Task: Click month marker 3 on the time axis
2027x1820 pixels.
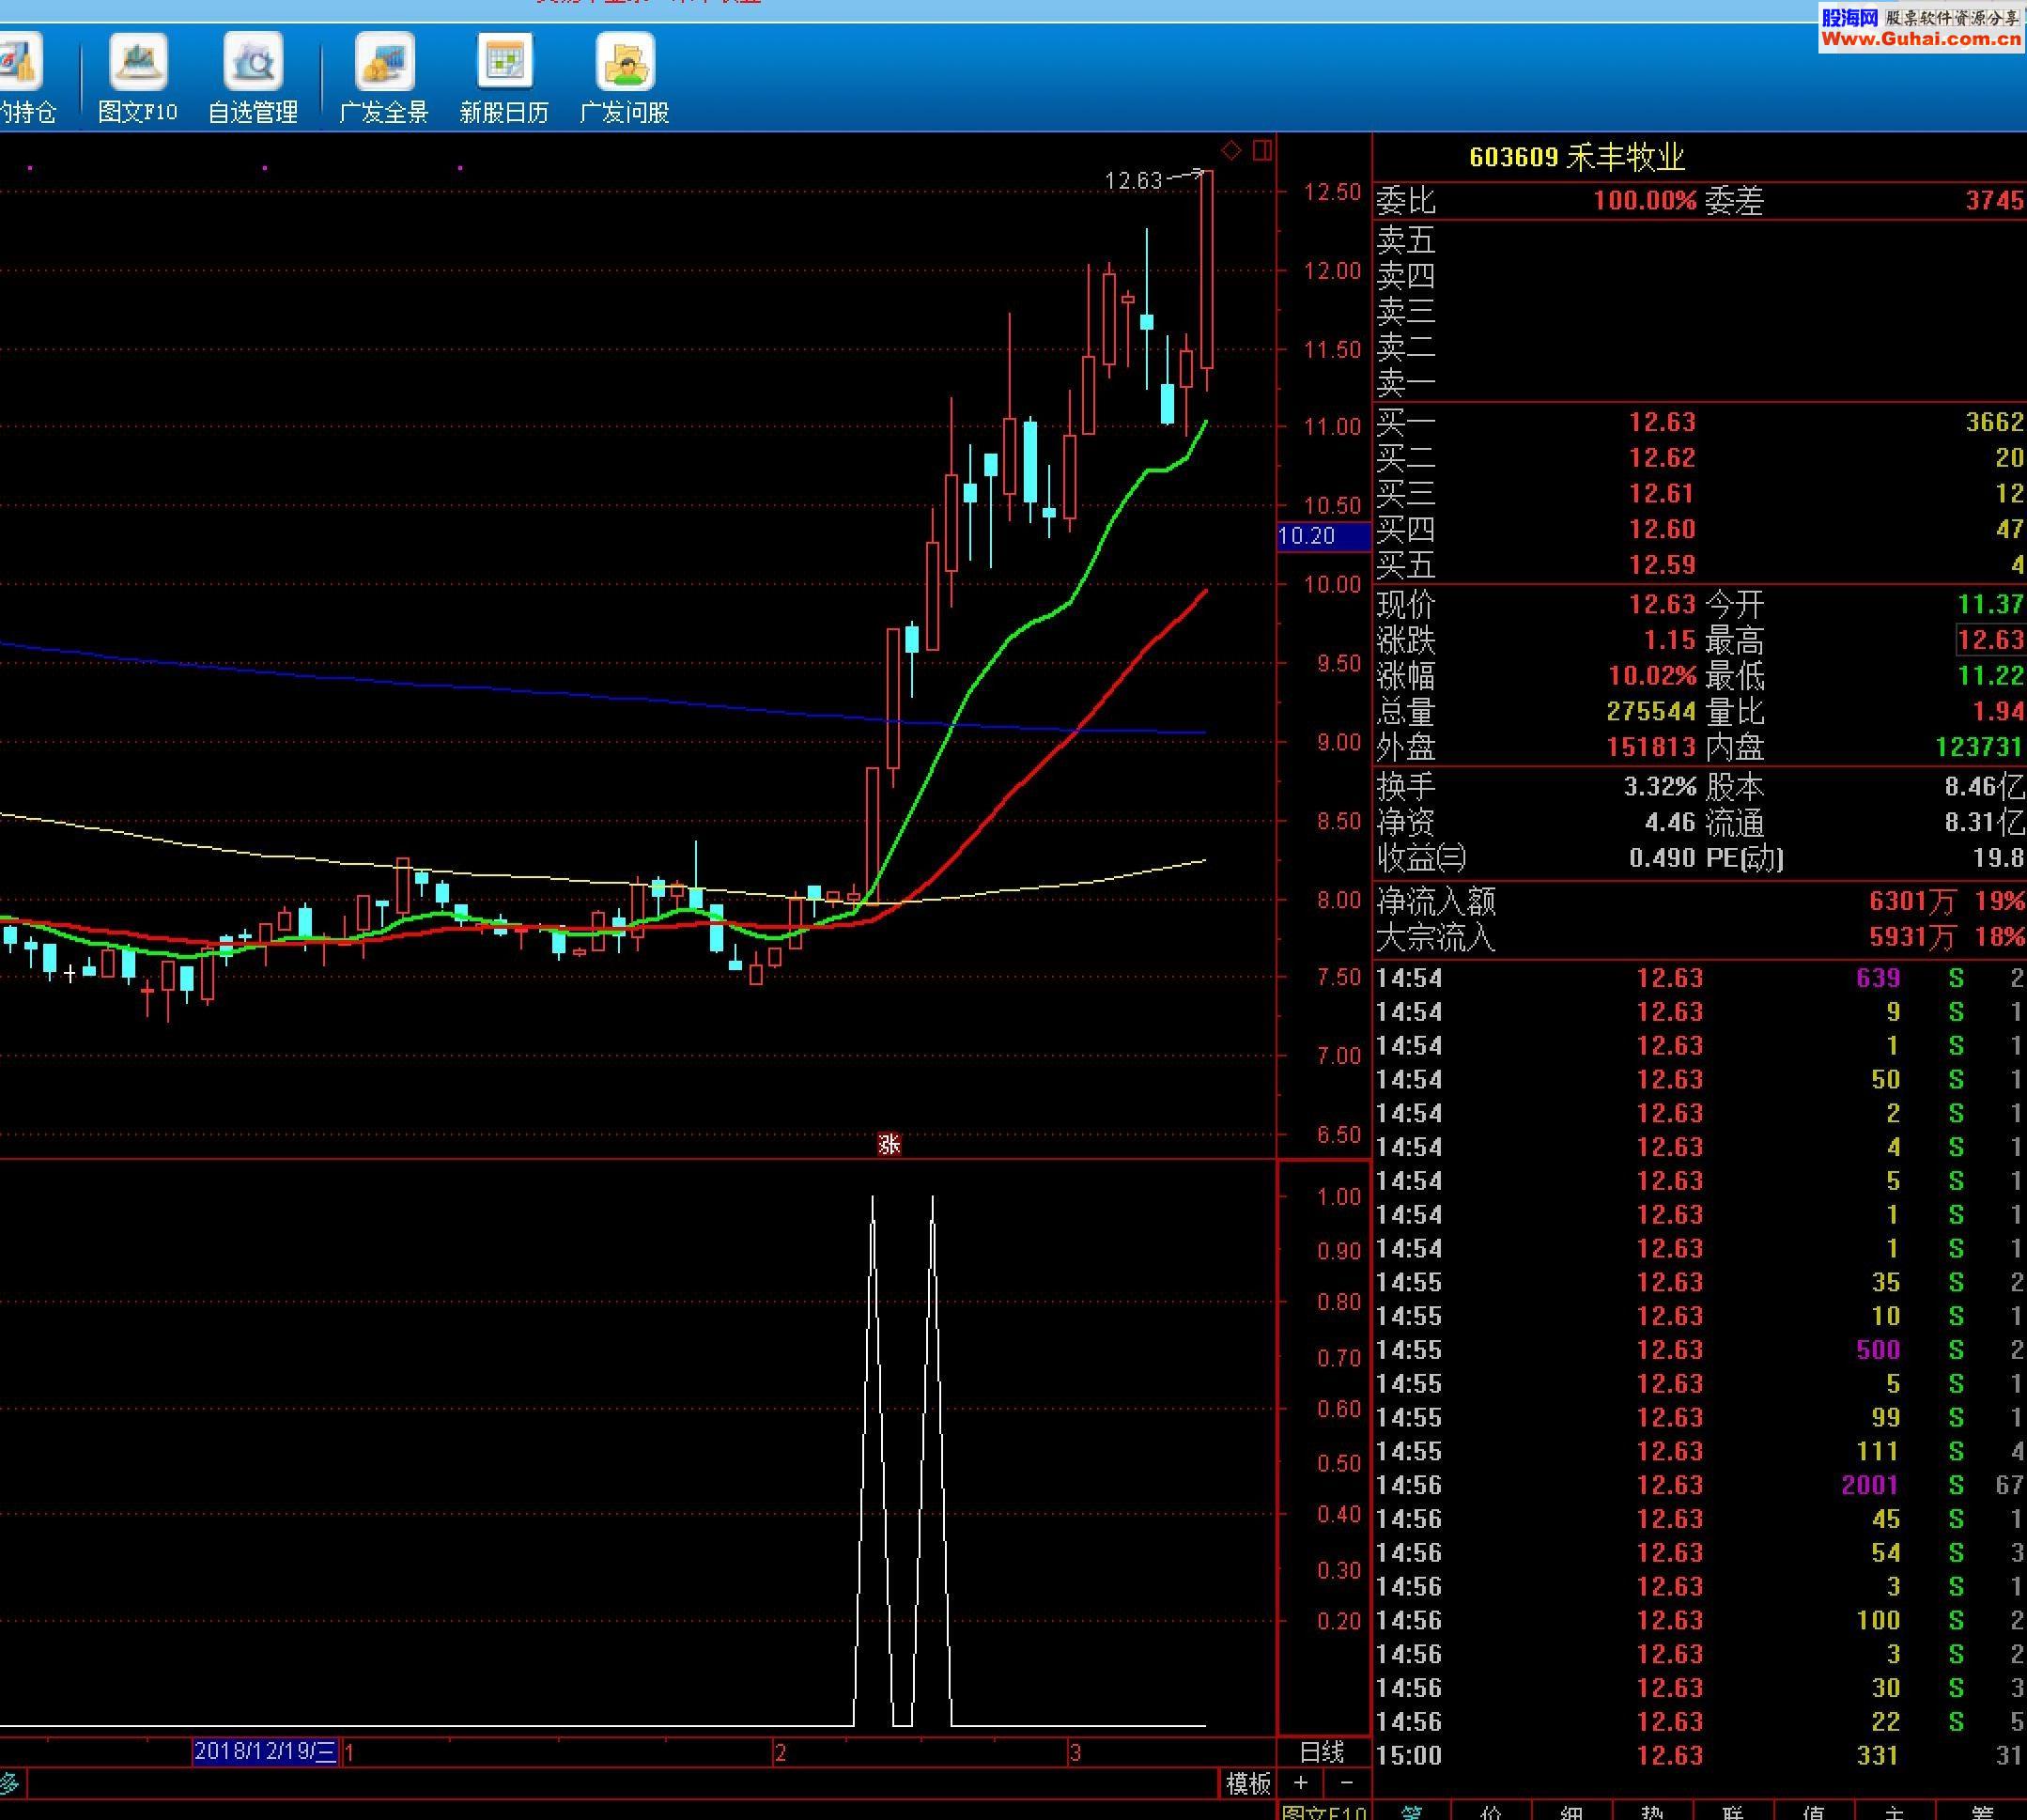Action: click(1075, 1753)
